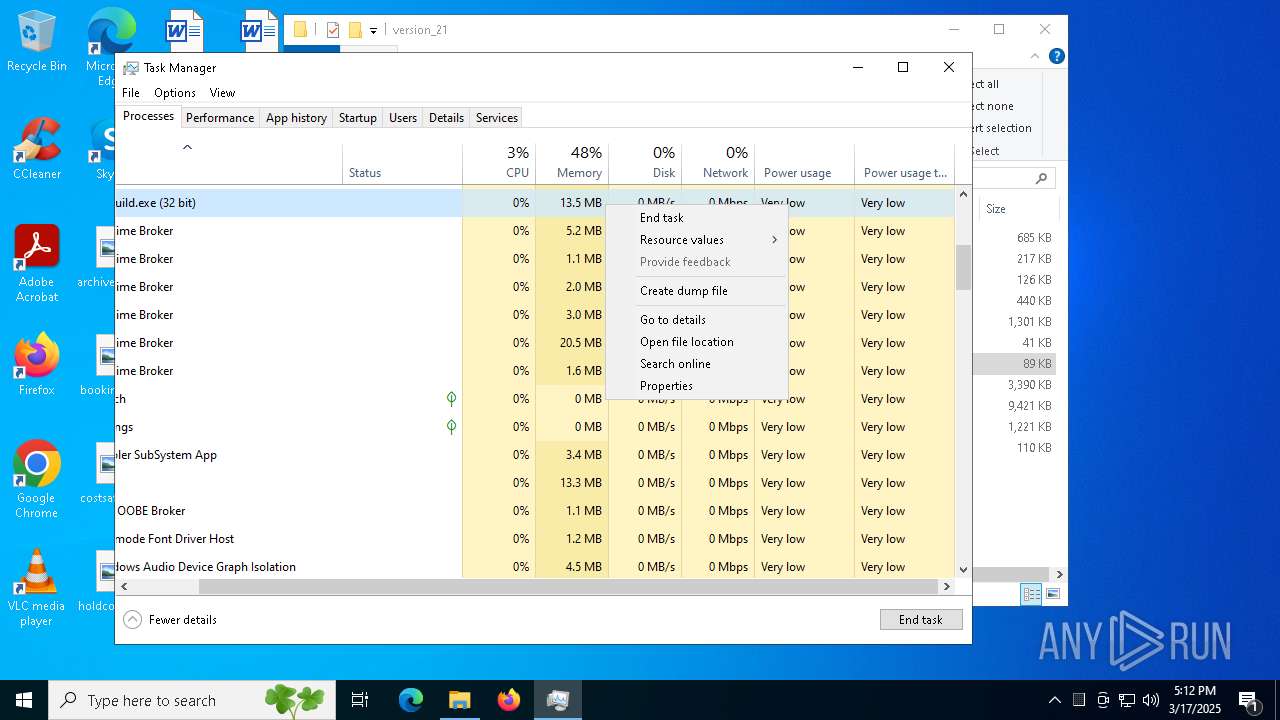Click Task Manager vertical scrollbar thumb

(964, 267)
